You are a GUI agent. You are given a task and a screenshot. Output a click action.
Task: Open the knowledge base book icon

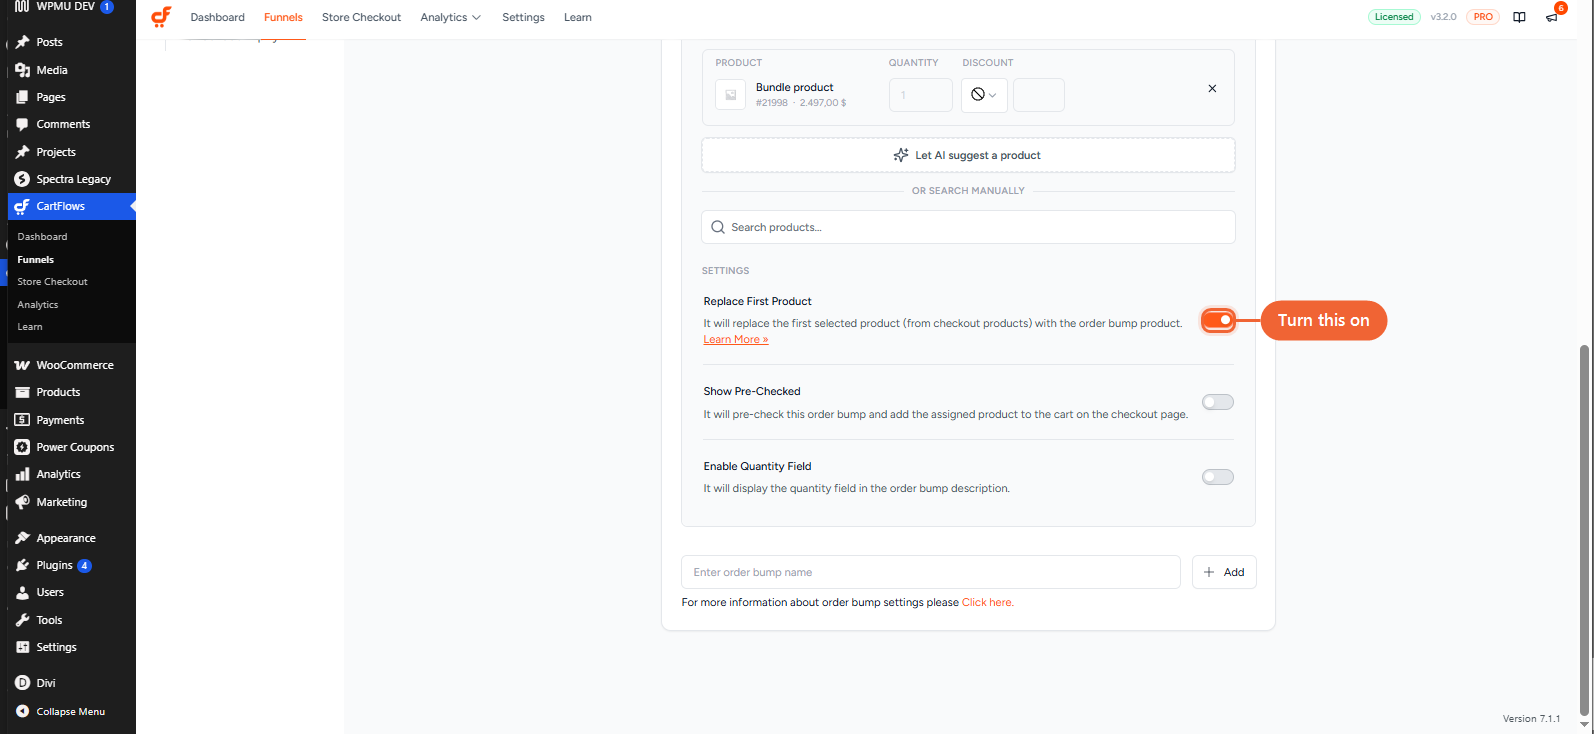click(x=1519, y=17)
